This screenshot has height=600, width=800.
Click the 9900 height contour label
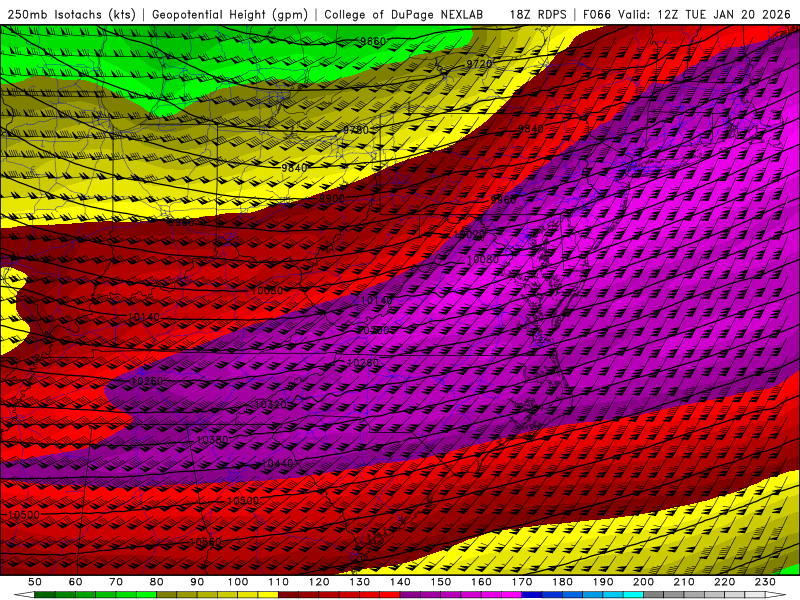click(332, 198)
